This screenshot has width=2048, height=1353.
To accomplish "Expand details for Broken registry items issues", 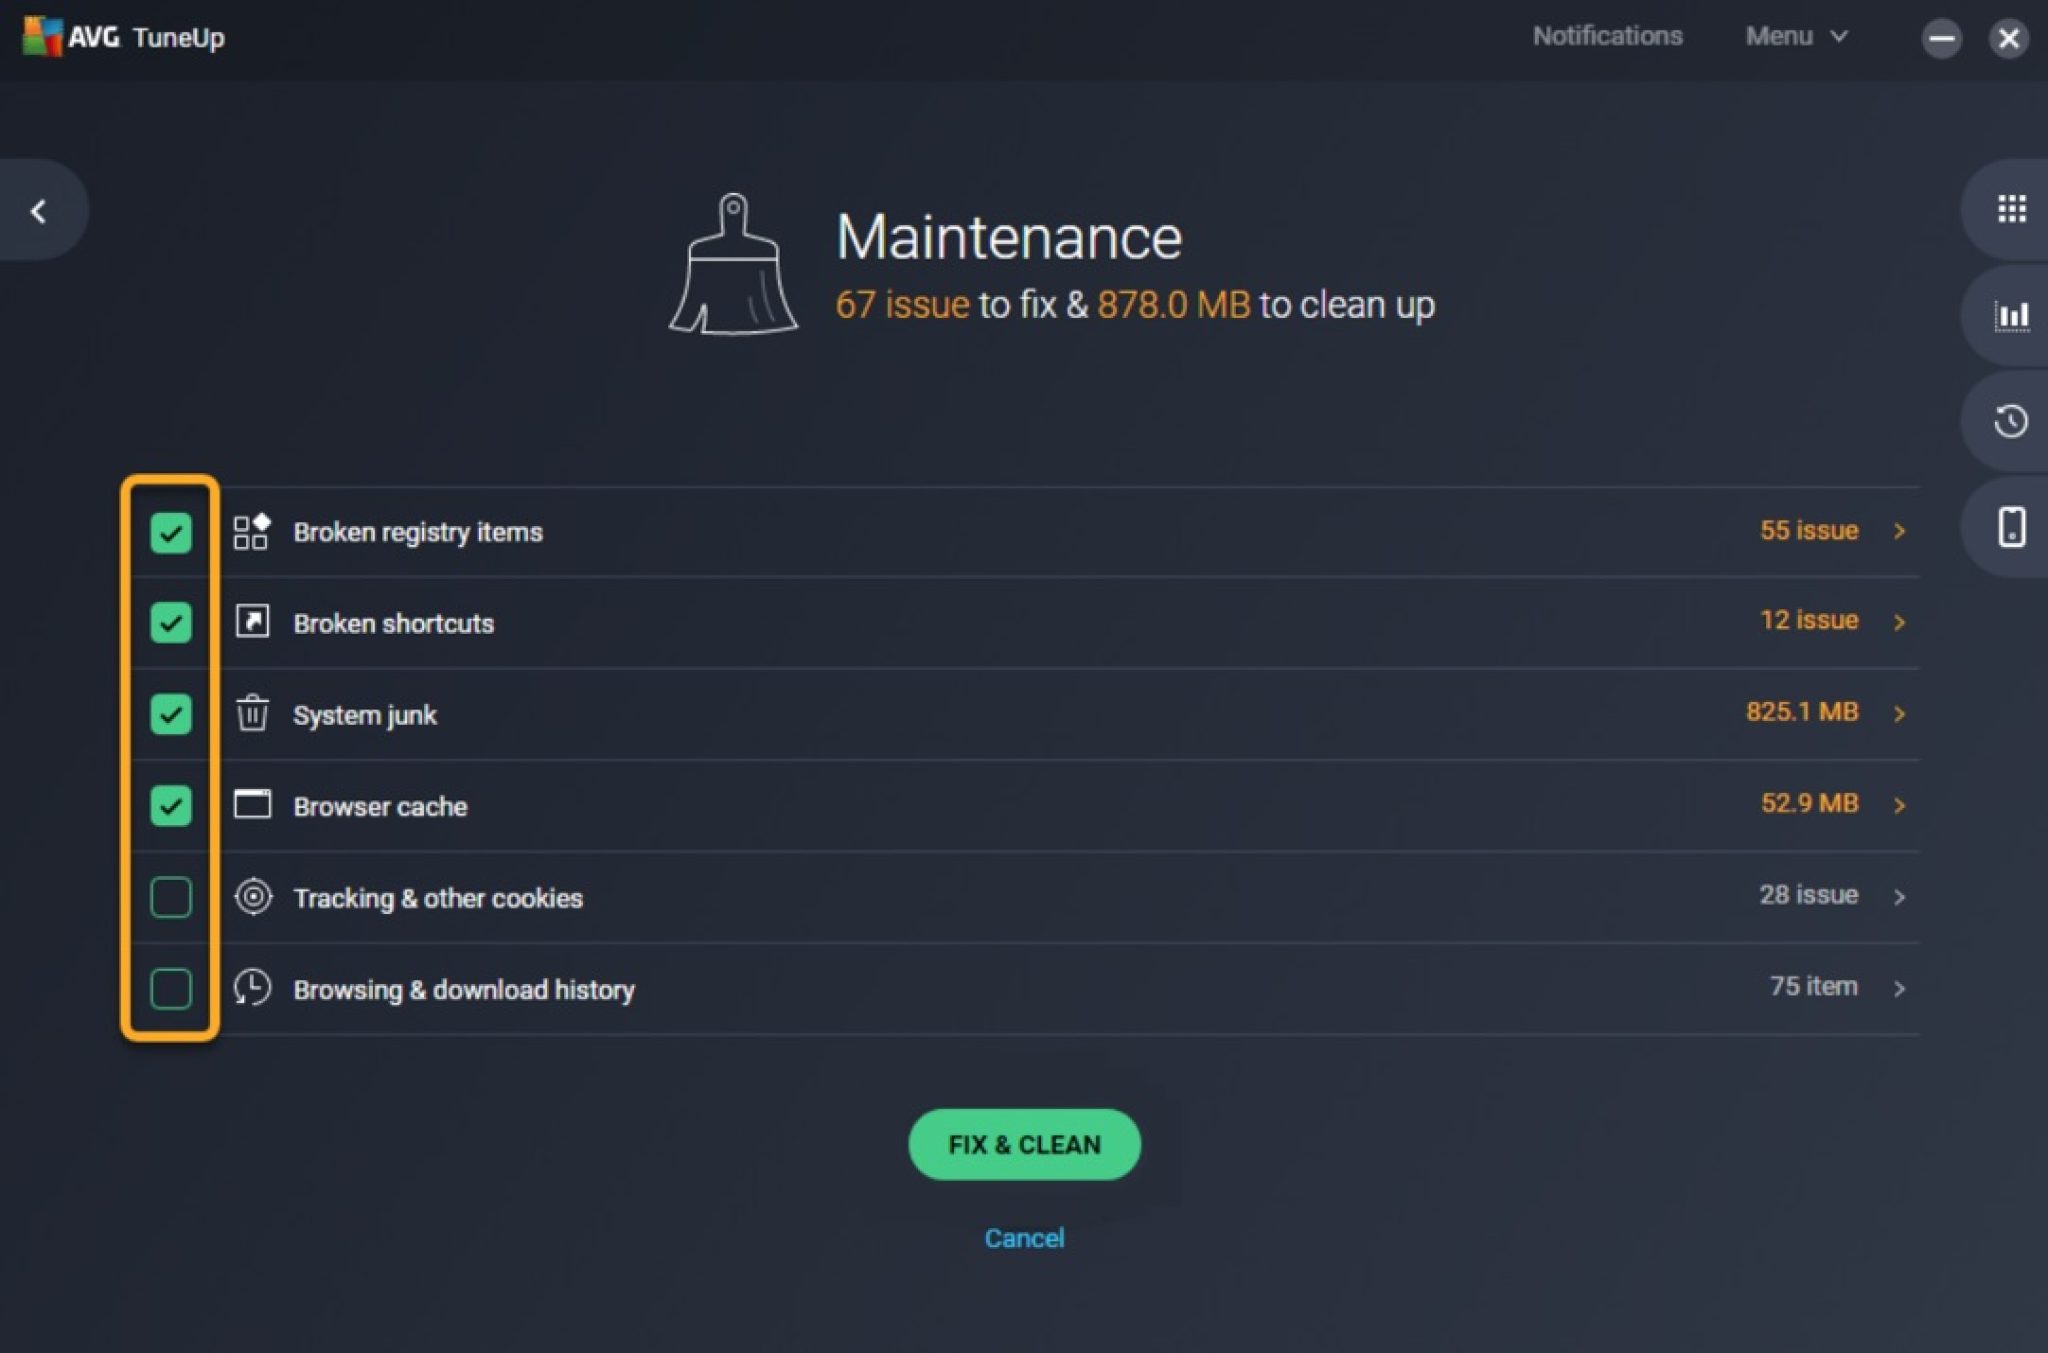I will tap(1900, 531).
